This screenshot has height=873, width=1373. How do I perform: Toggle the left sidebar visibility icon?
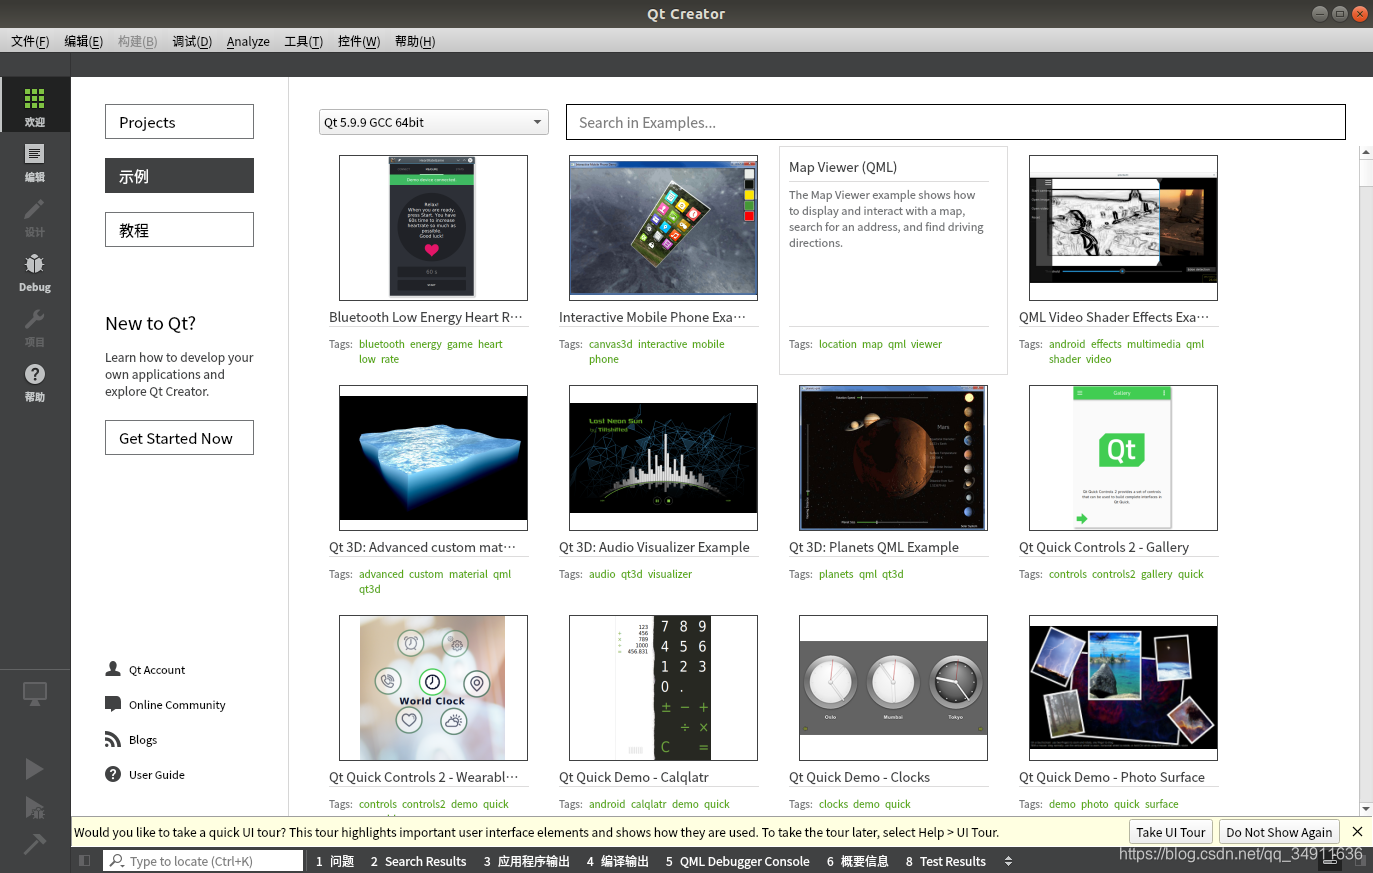pyautogui.click(x=84, y=861)
